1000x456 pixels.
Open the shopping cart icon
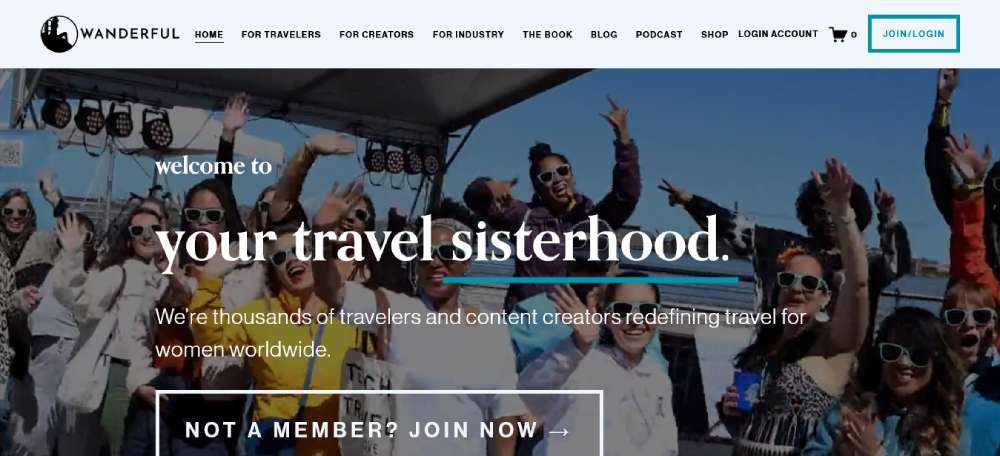point(838,34)
